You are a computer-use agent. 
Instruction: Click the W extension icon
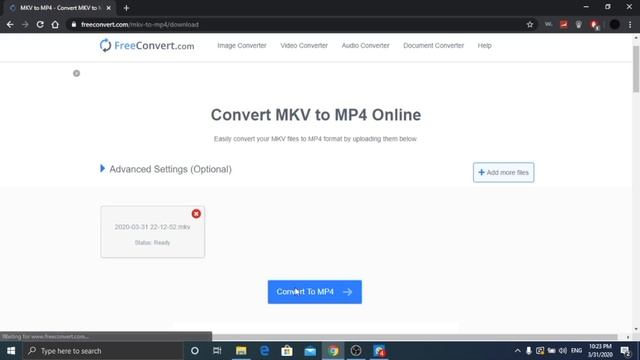tap(549, 24)
